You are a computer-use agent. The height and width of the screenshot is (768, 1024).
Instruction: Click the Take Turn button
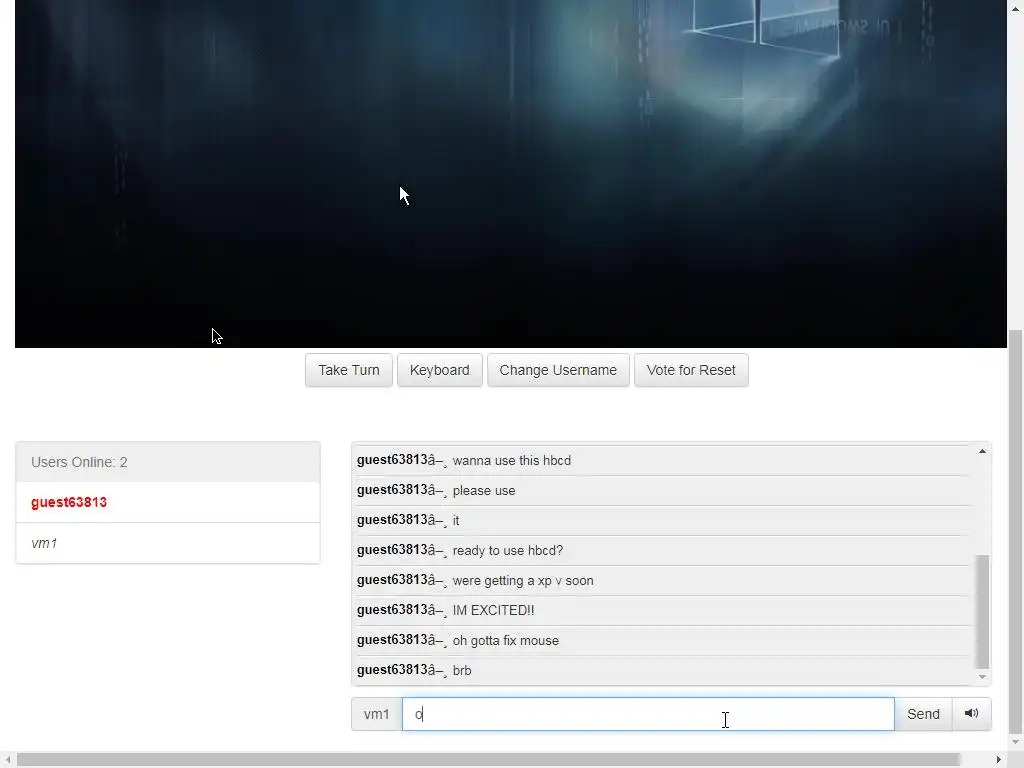(x=349, y=370)
